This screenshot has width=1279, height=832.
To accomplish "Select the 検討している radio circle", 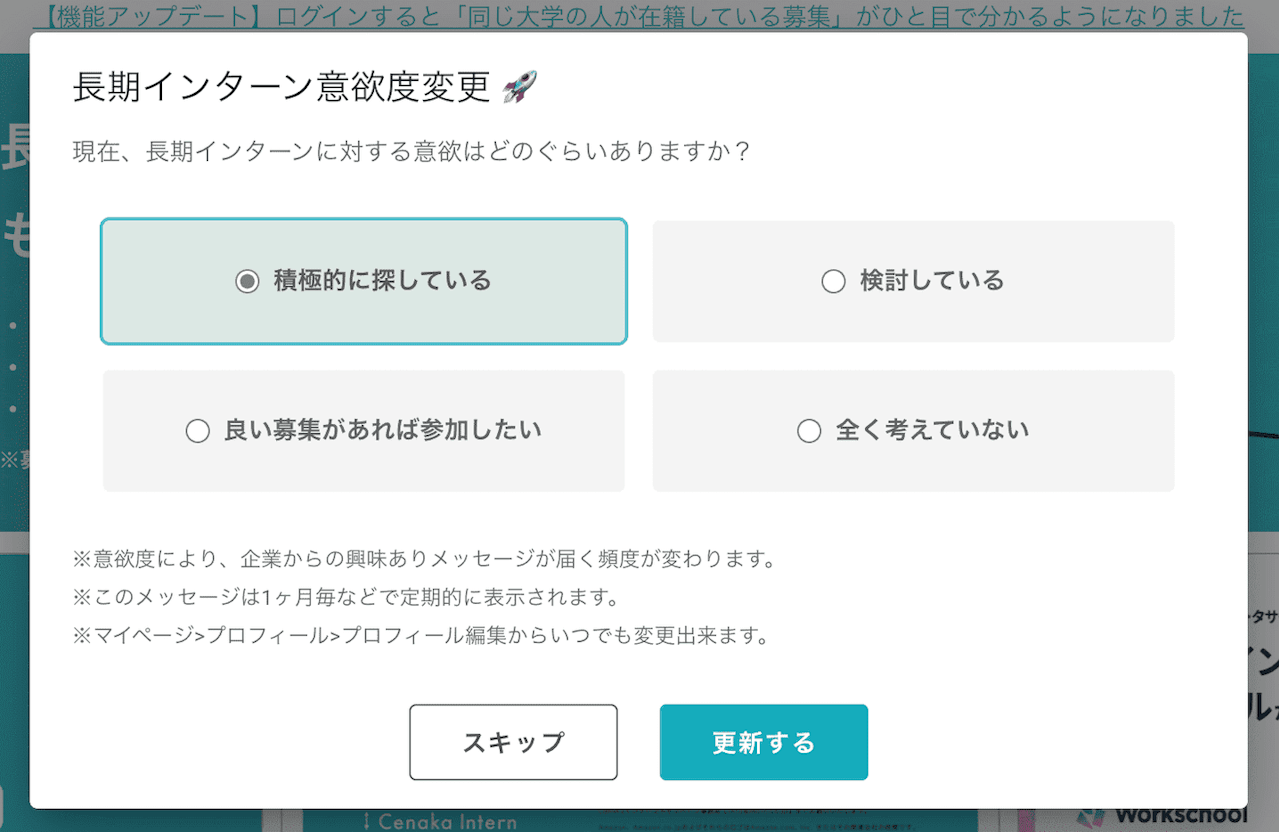I will [x=833, y=282].
